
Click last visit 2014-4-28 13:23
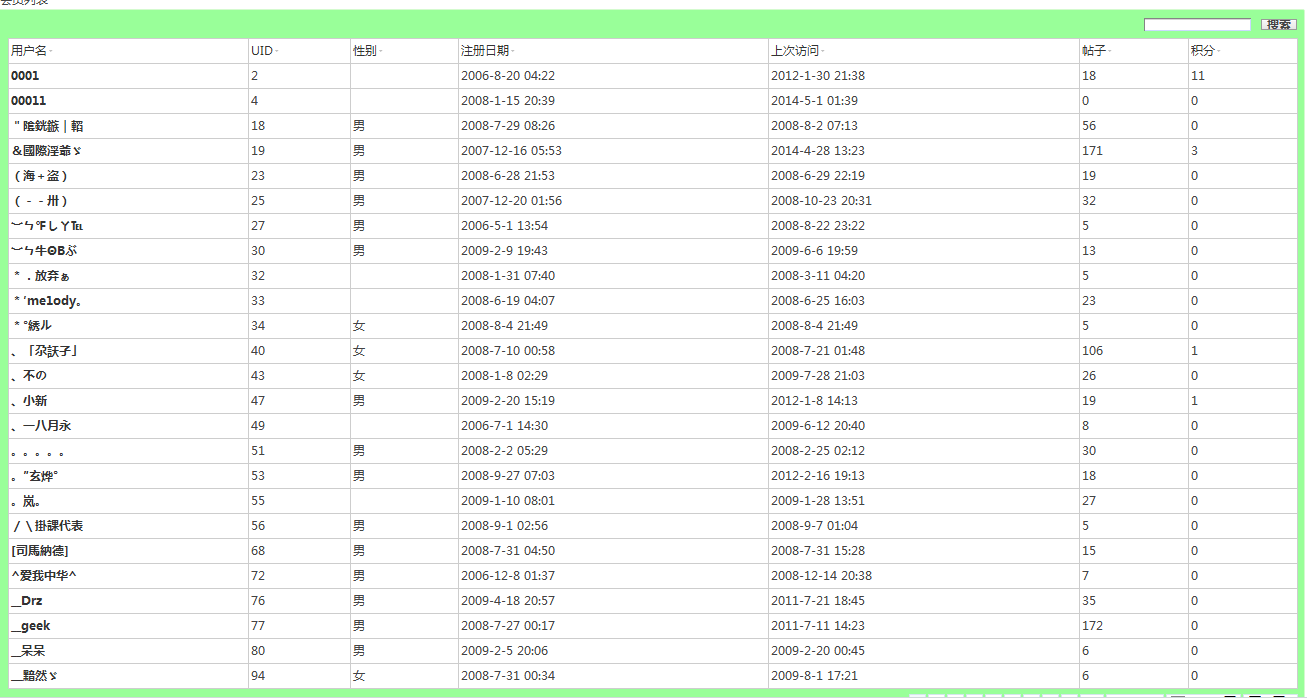tap(818, 151)
